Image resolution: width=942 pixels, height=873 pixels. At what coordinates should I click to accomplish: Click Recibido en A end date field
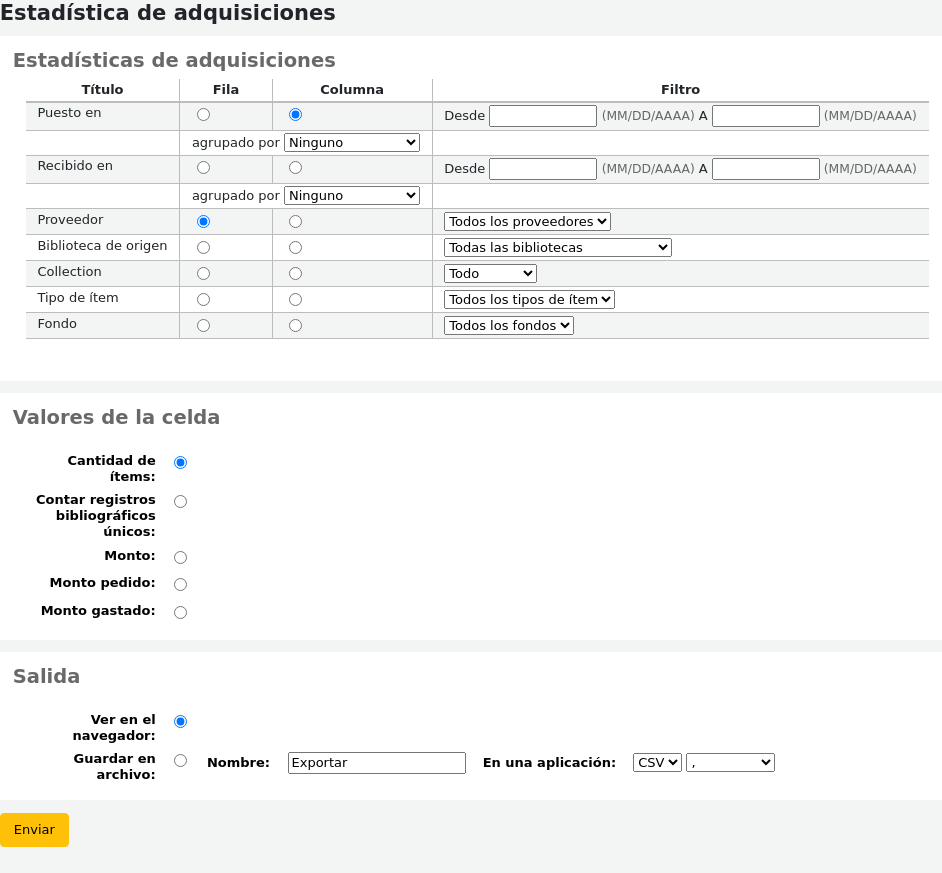[766, 169]
